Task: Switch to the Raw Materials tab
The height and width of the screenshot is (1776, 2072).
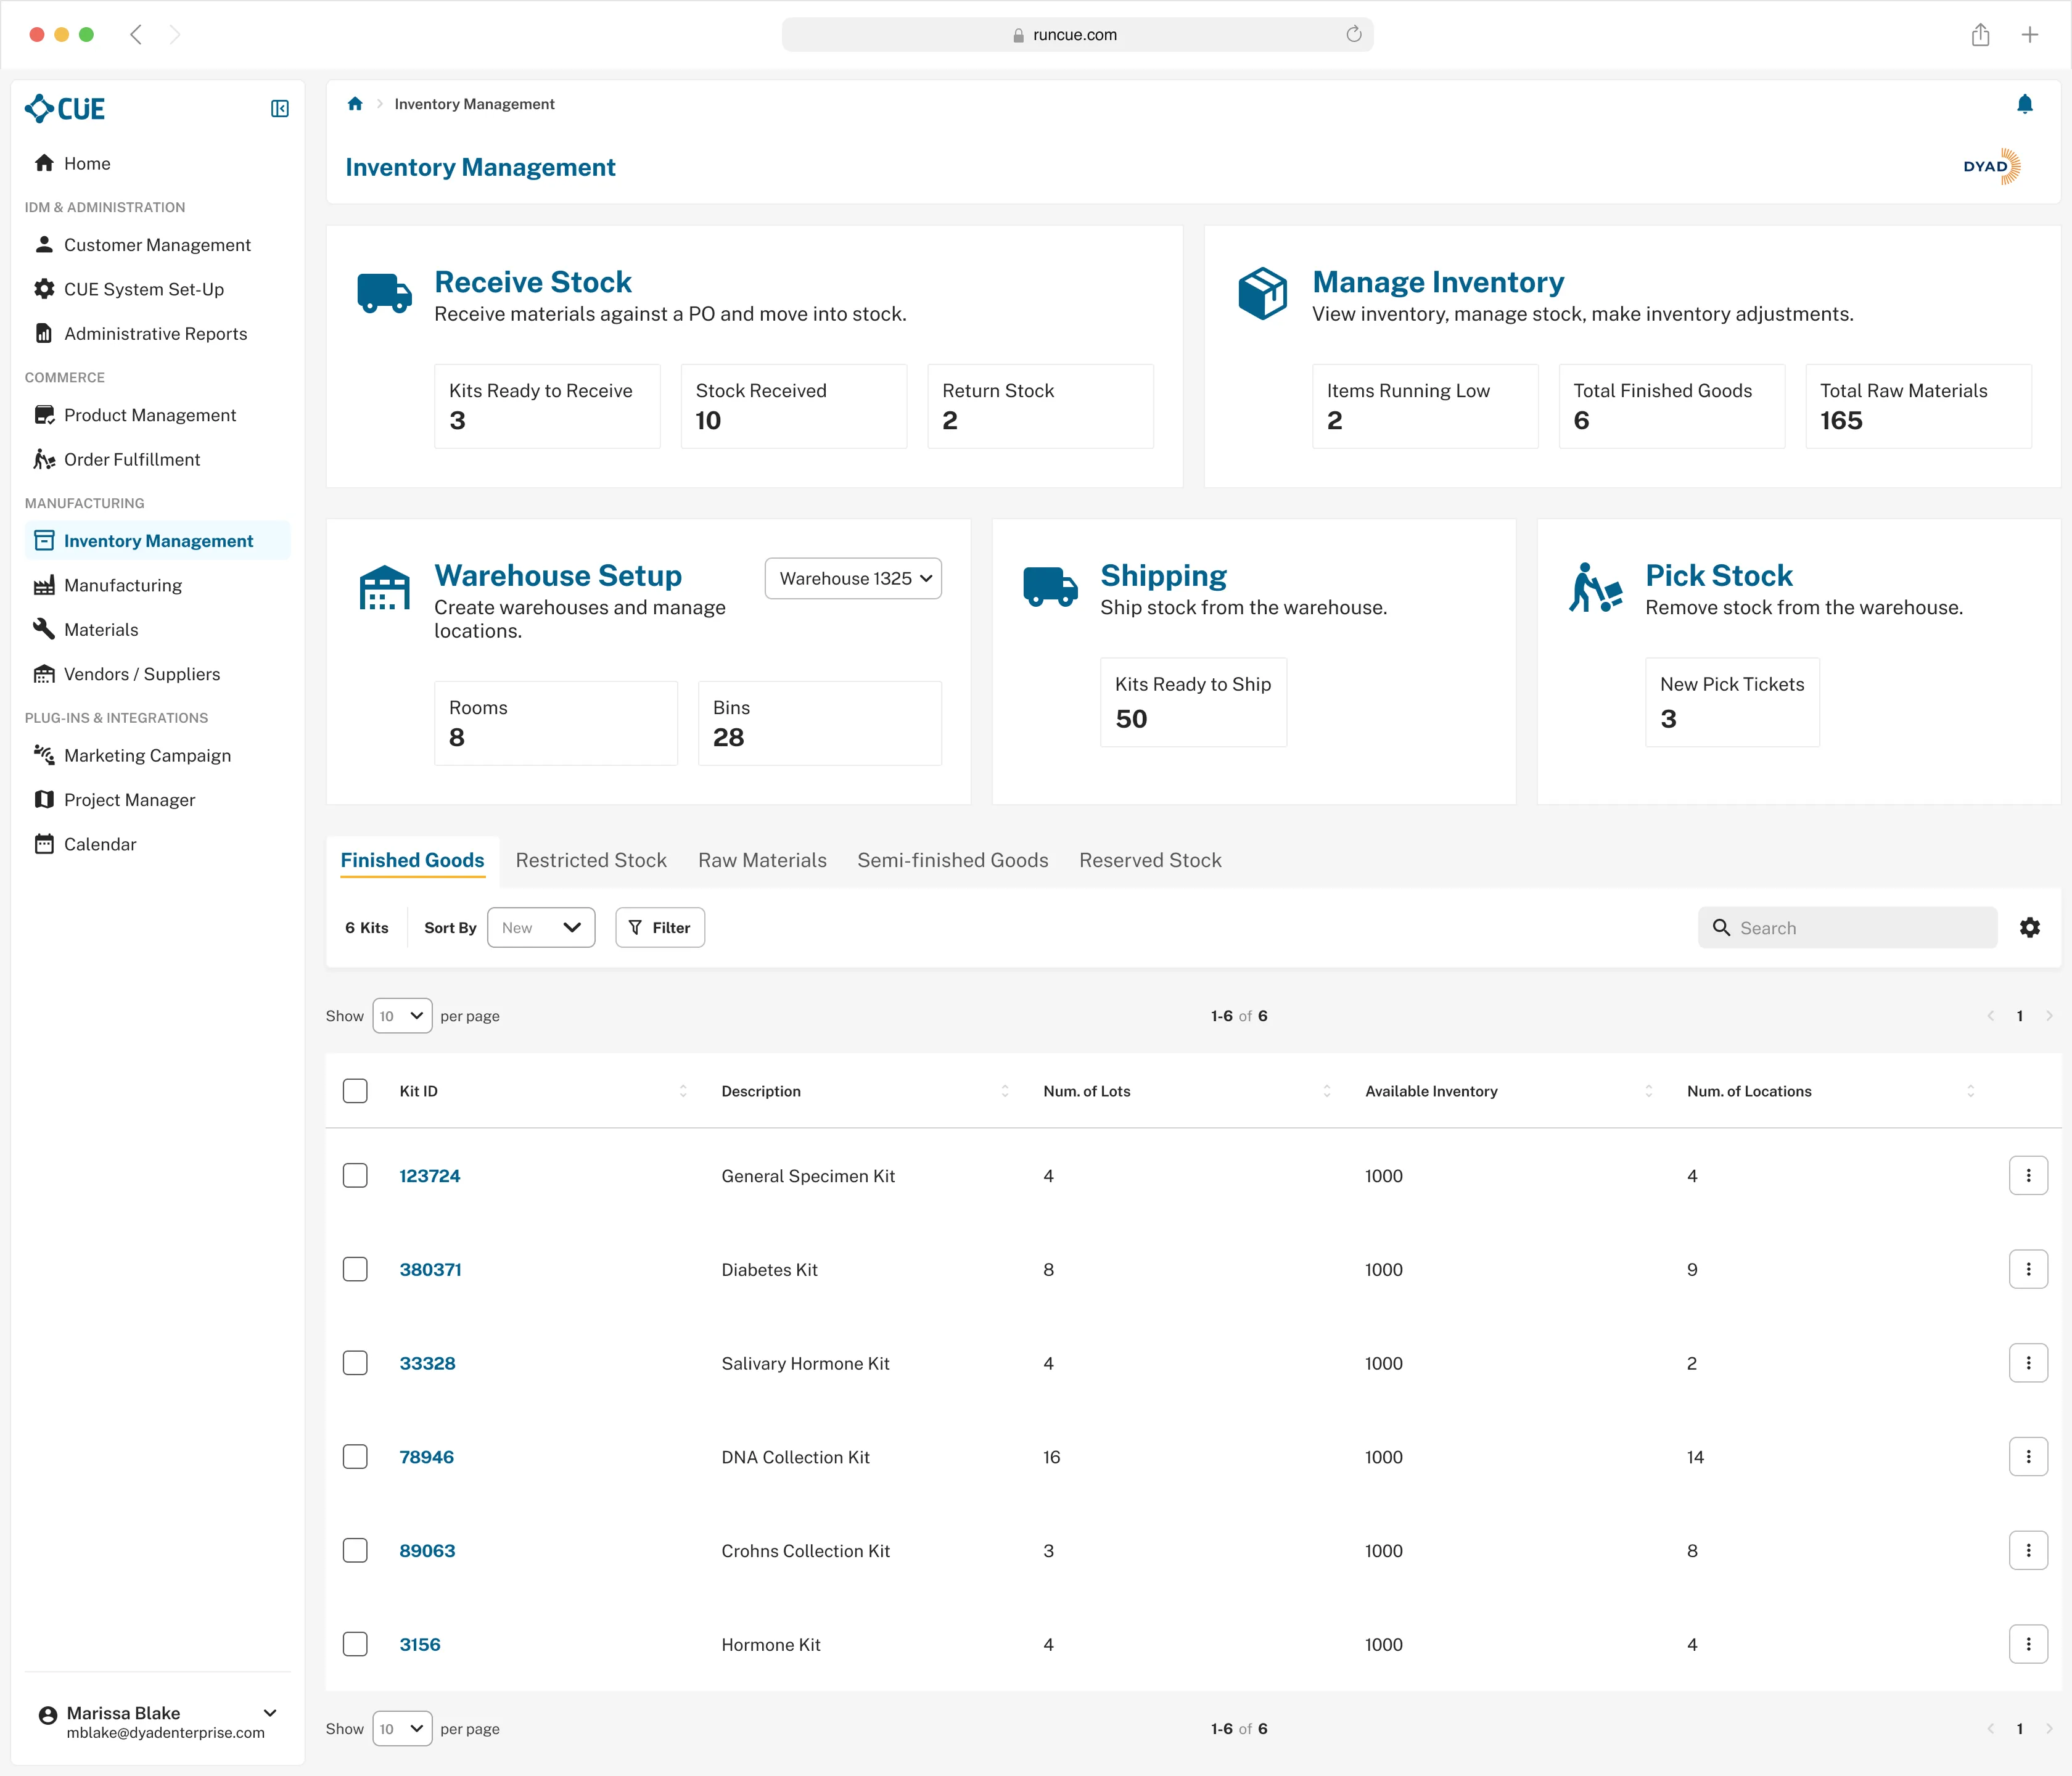Action: [762, 860]
